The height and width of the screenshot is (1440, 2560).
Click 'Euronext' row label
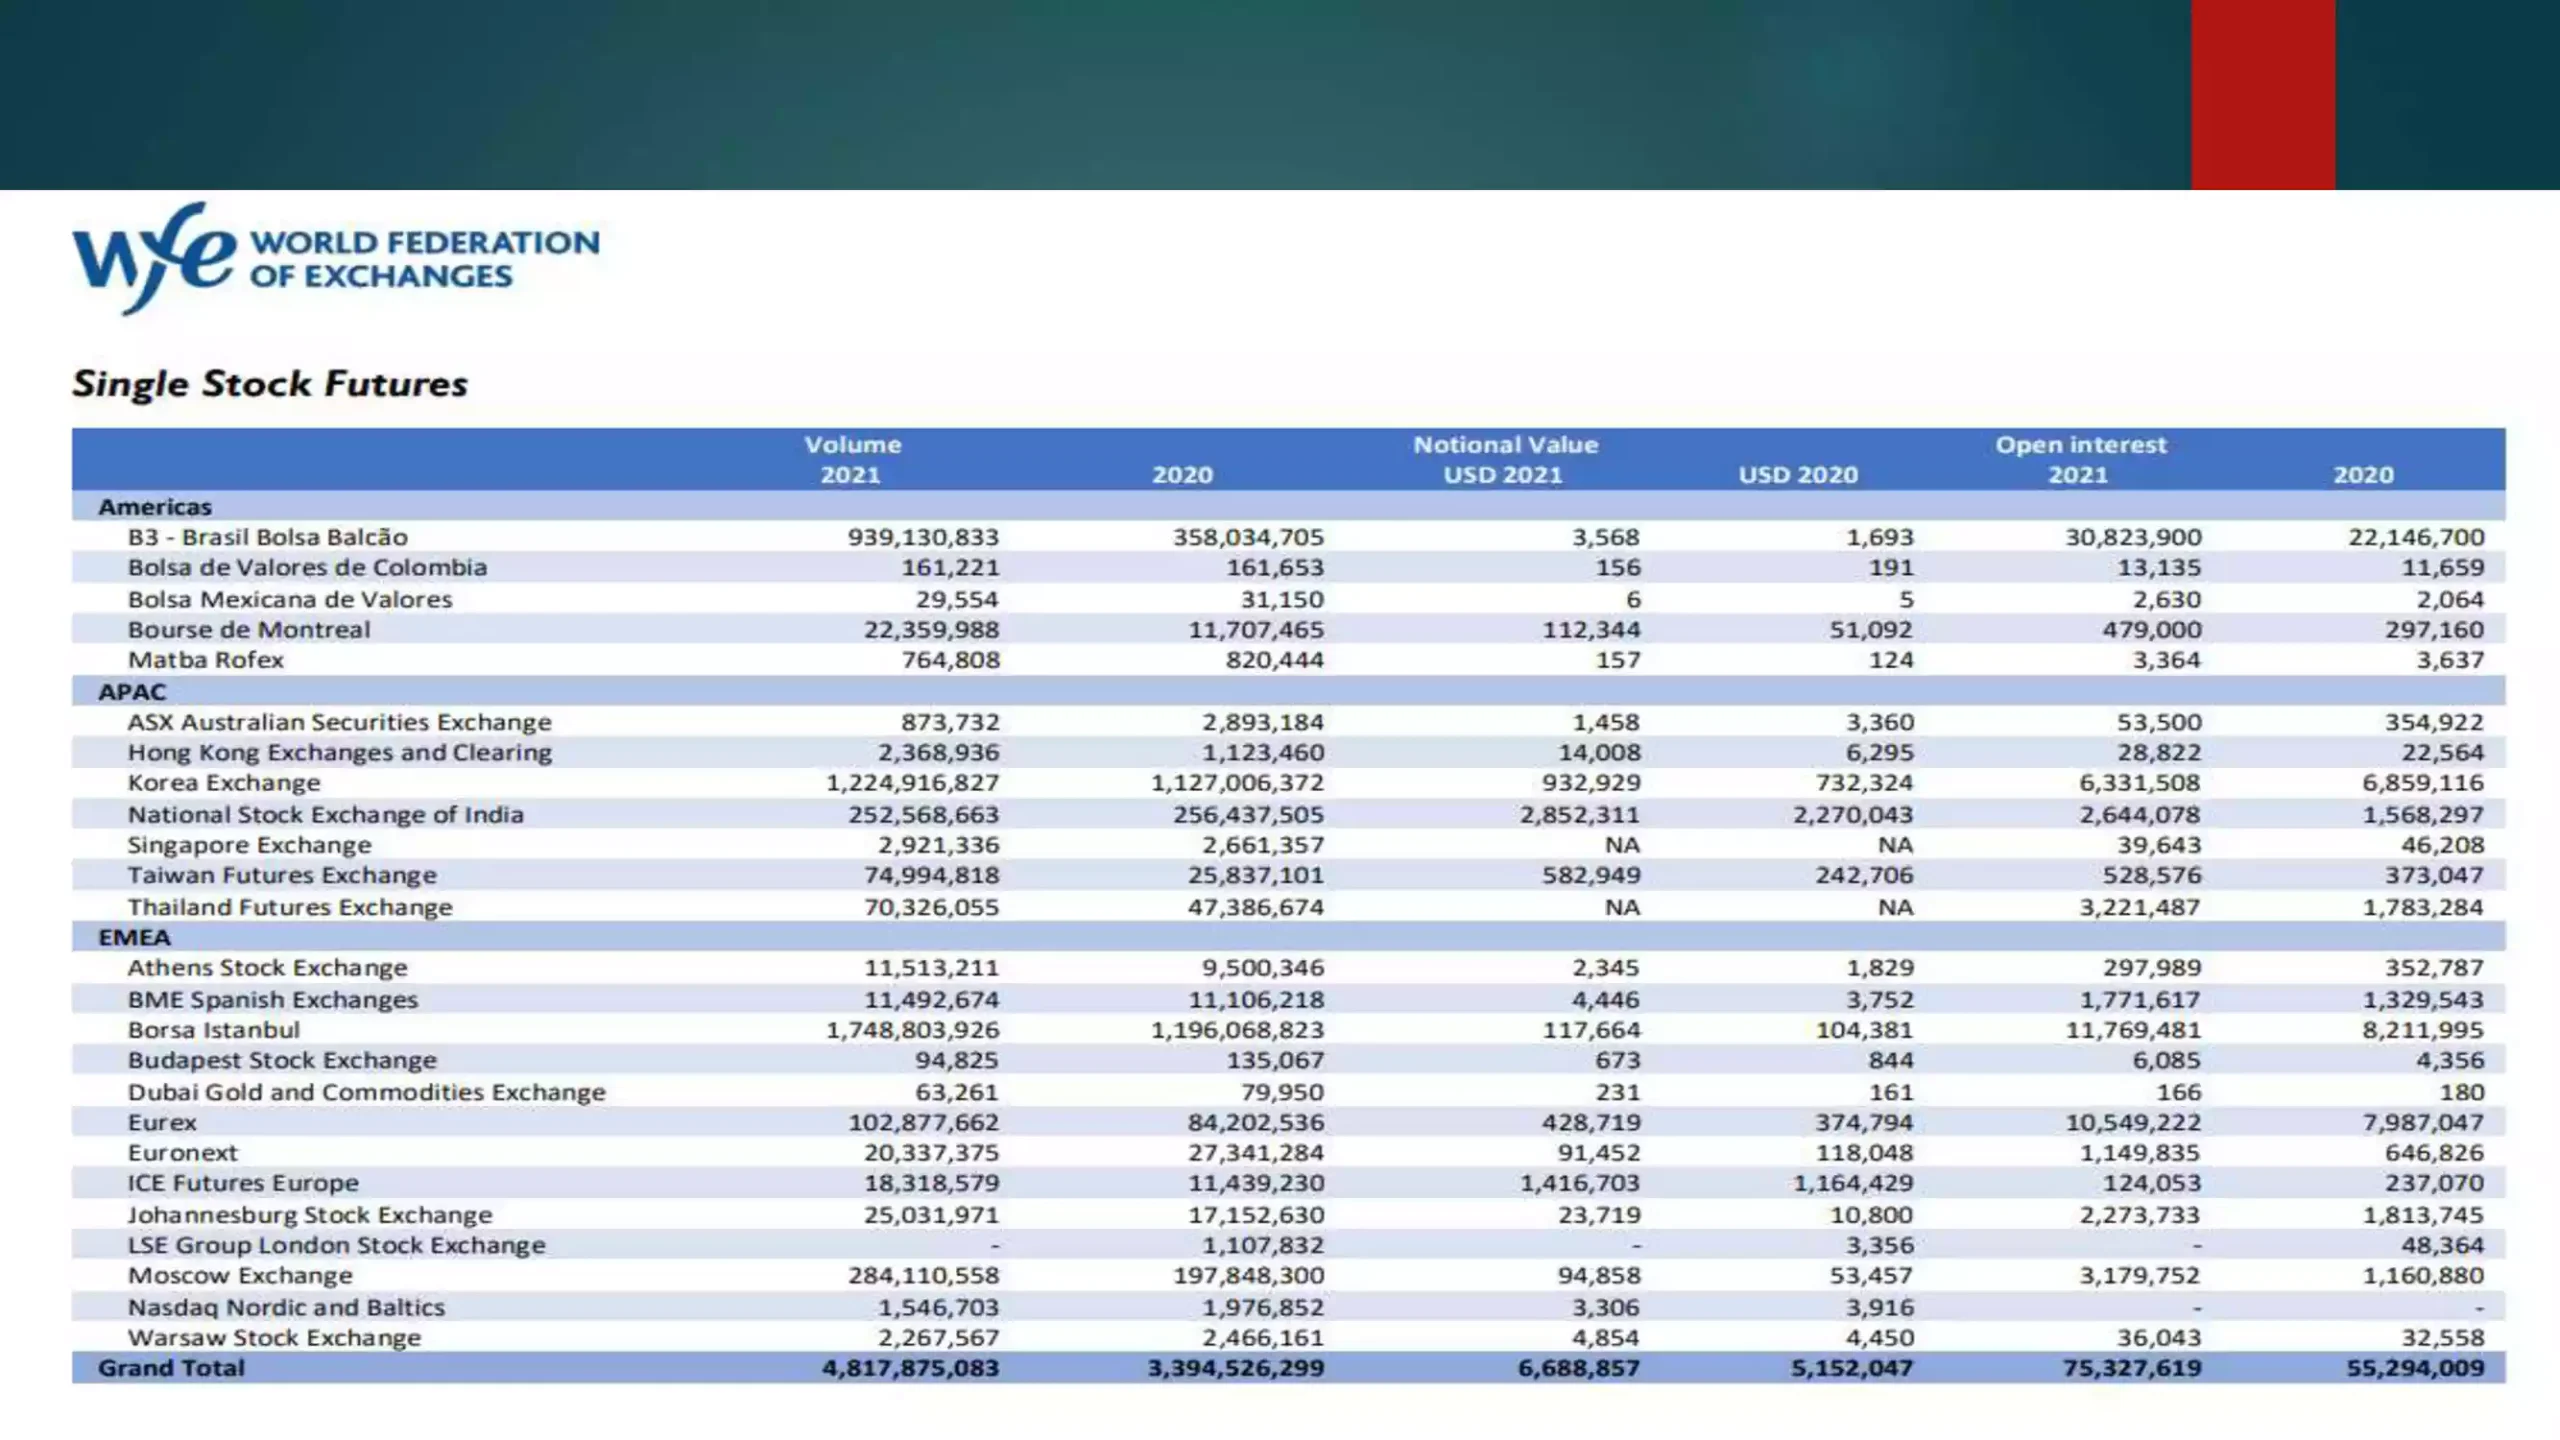coord(182,1153)
